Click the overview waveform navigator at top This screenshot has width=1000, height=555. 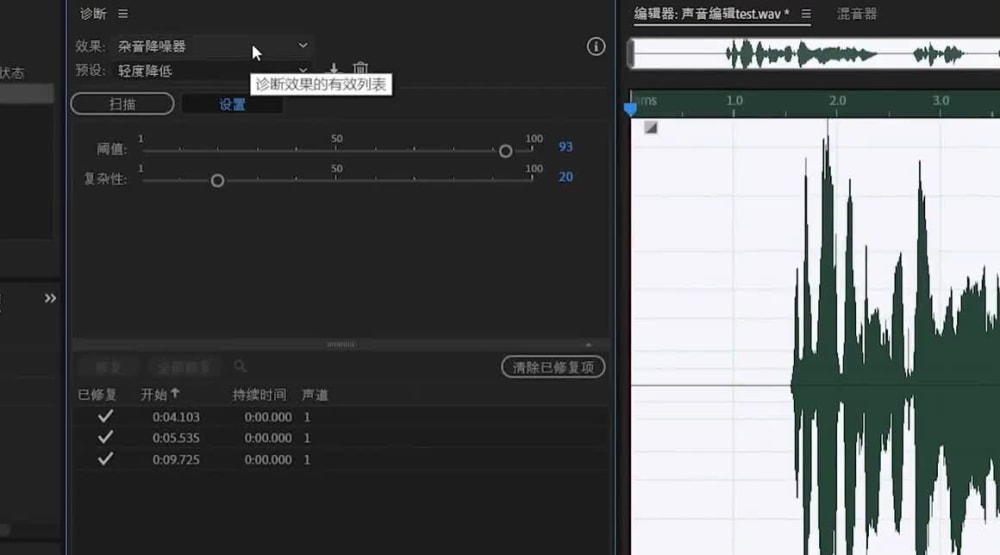point(814,54)
